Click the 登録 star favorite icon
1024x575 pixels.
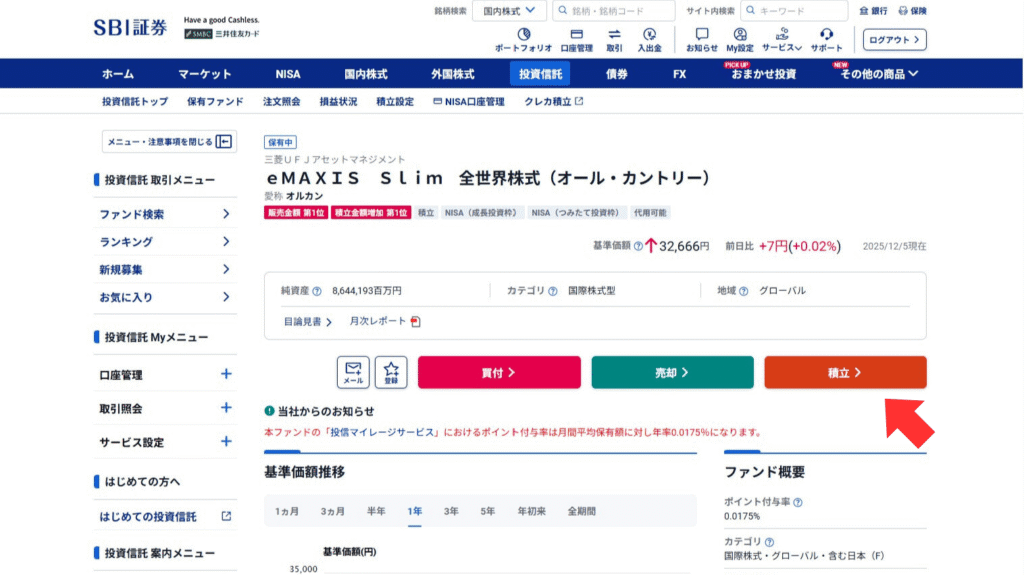[391, 372]
